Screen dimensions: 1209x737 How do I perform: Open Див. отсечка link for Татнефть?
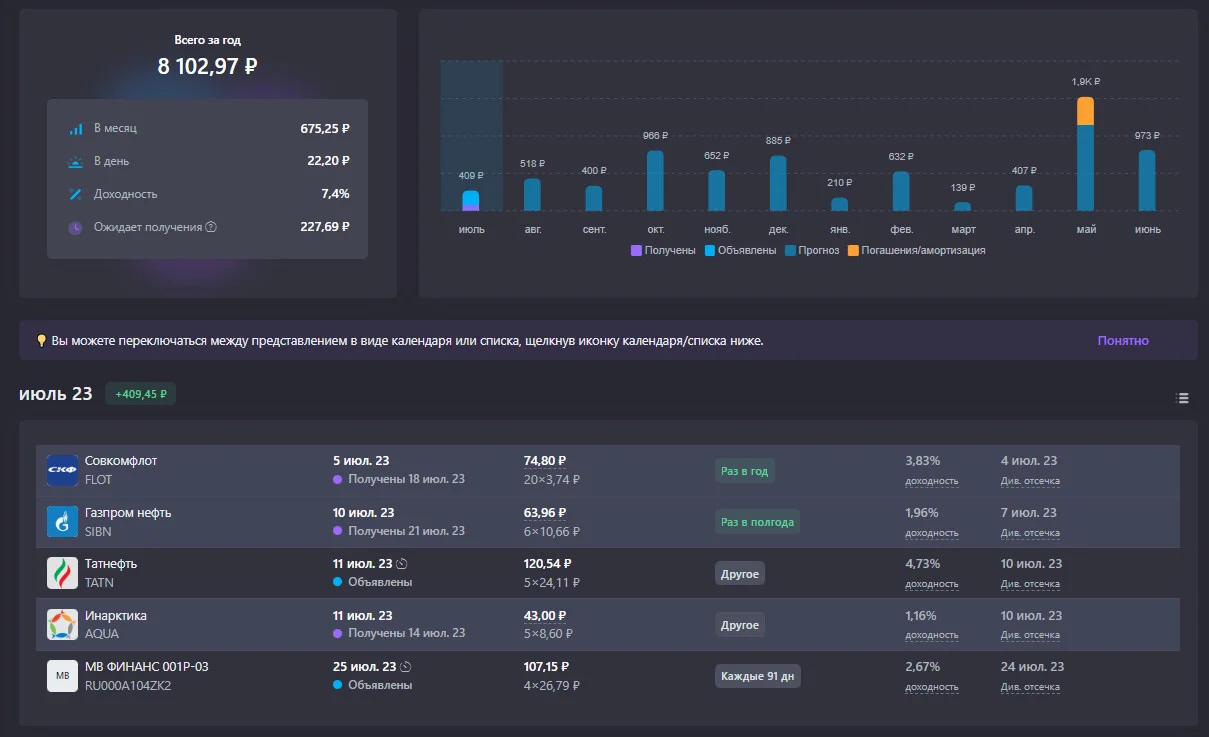point(1030,584)
